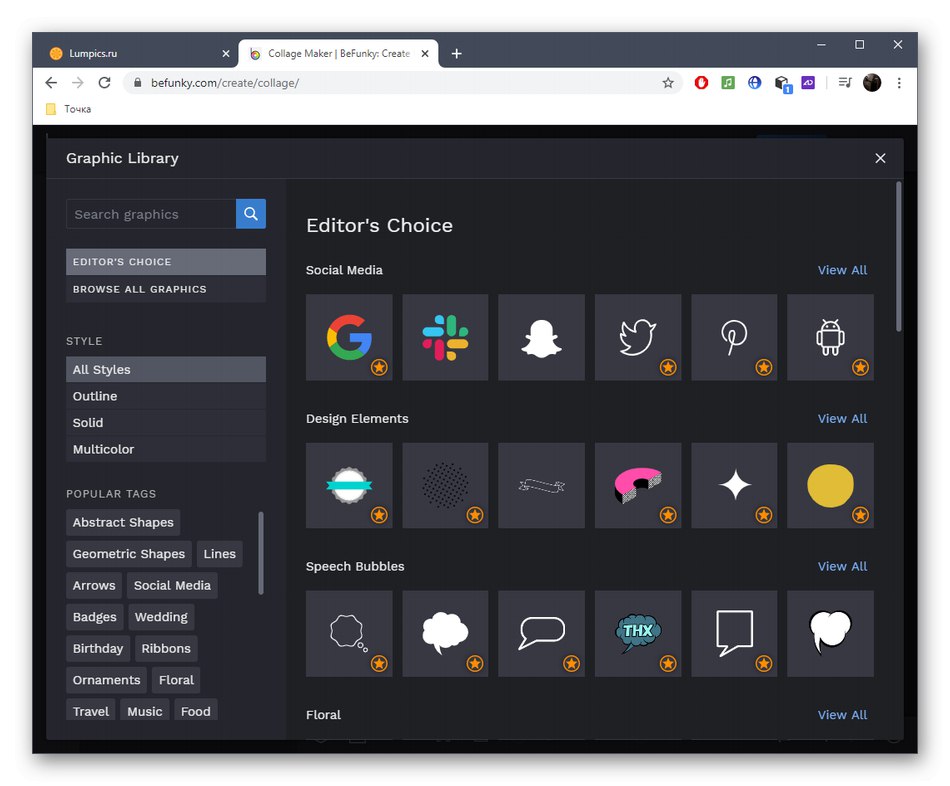
Task: Click the blue search magnifier button
Action: point(251,213)
